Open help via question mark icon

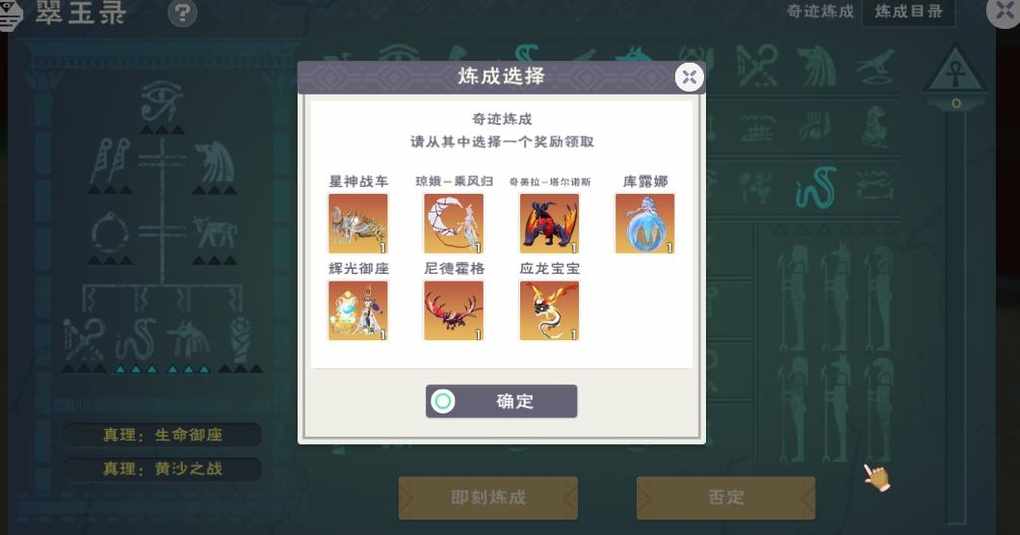coord(182,12)
